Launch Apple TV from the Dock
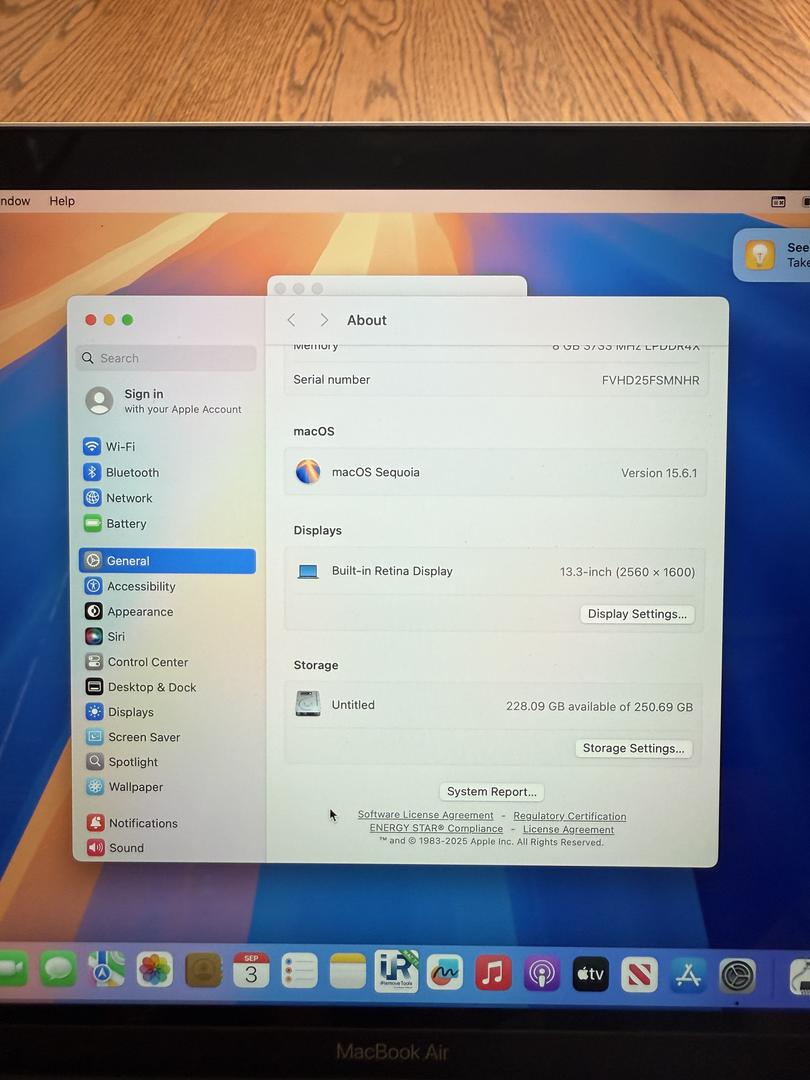 pos(590,974)
